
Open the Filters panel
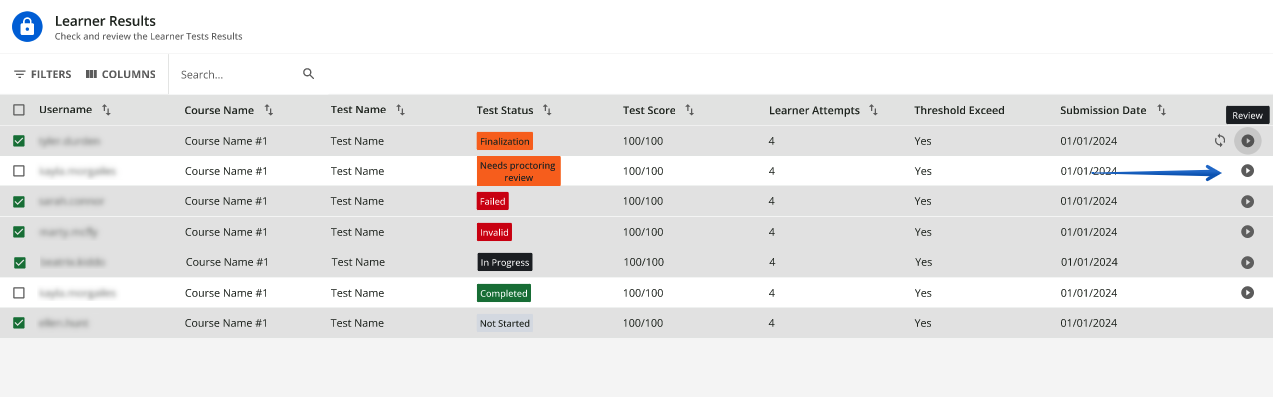(43, 74)
